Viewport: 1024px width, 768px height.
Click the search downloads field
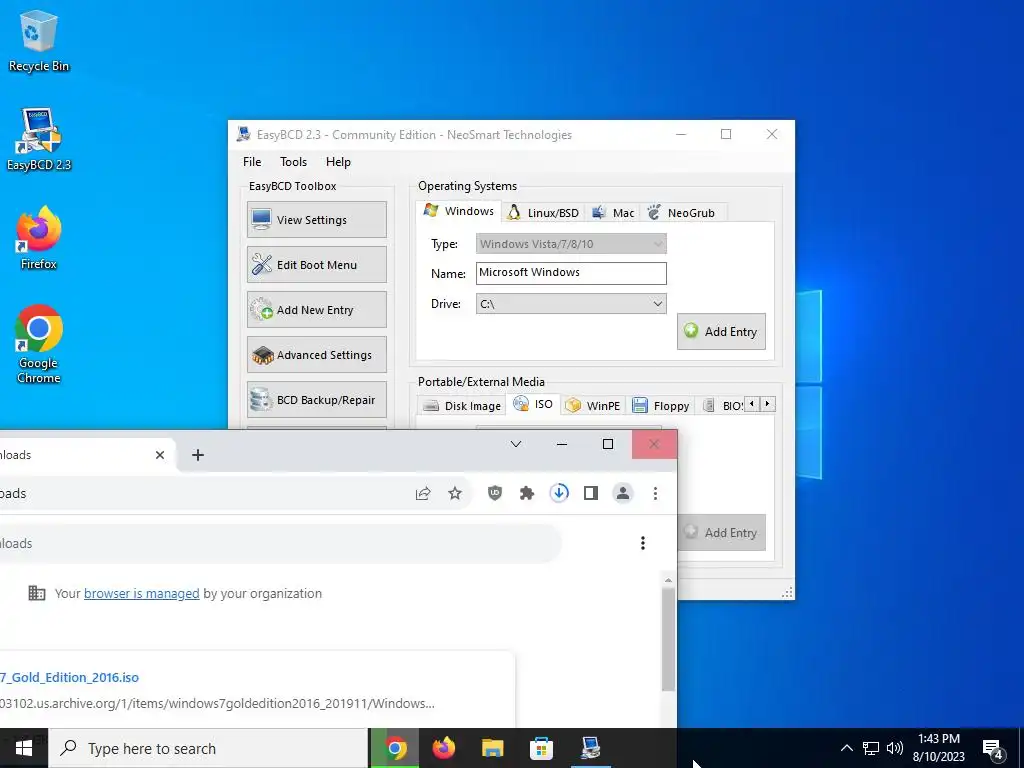(x=281, y=543)
